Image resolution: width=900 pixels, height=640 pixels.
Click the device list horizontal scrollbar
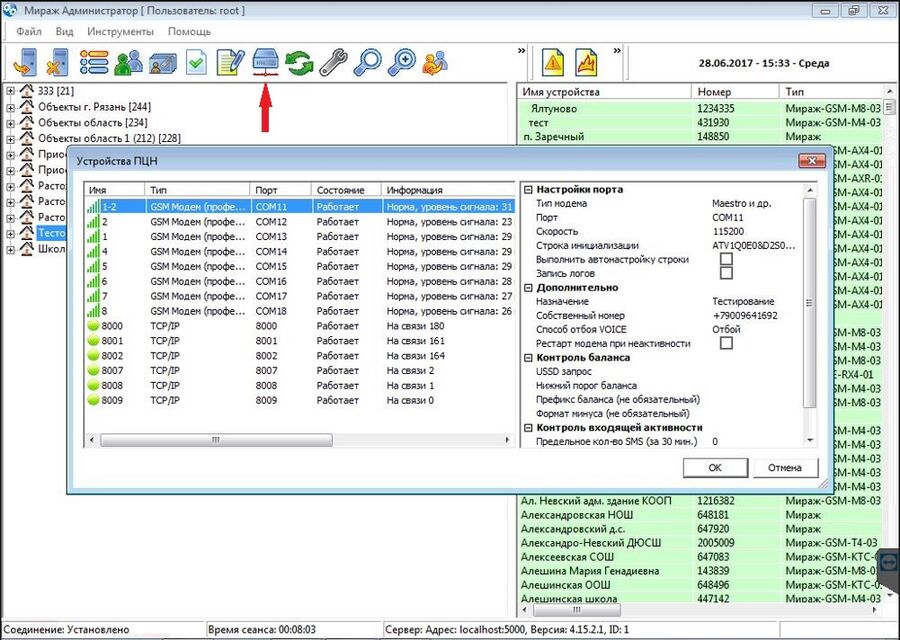215,440
